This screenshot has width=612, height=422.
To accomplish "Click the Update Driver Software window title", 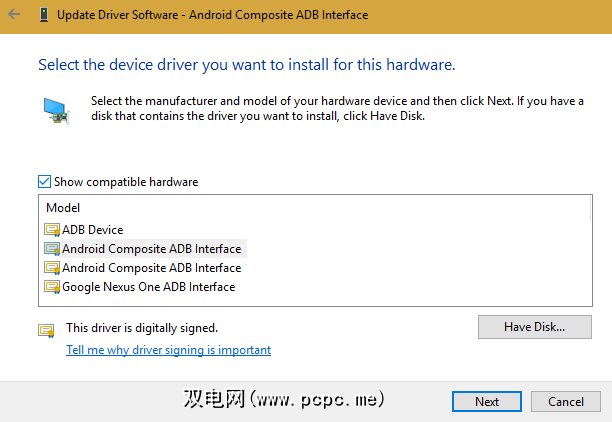I will click(212, 15).
